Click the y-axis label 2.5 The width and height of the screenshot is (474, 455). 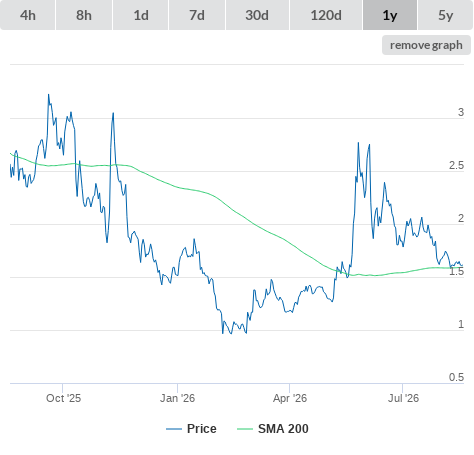pyautogui.click(x=456, y=165)
